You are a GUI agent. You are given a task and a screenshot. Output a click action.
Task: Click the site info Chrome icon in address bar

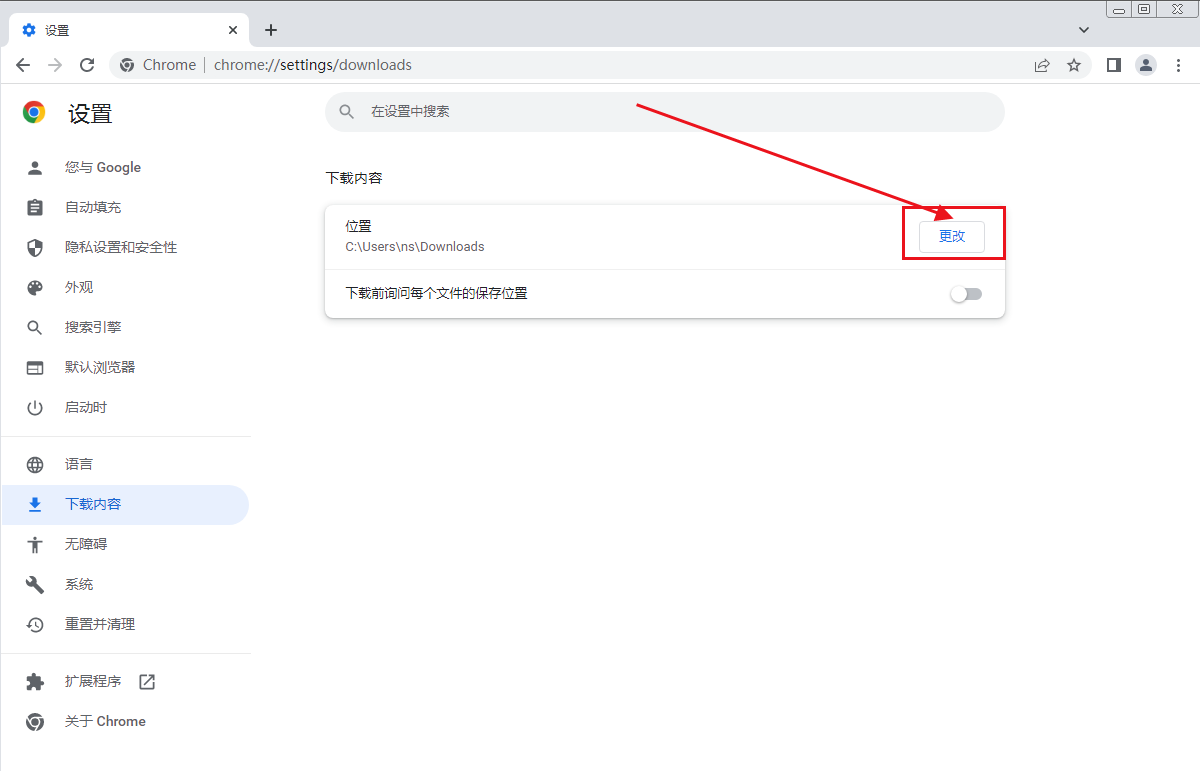(127, 65)
